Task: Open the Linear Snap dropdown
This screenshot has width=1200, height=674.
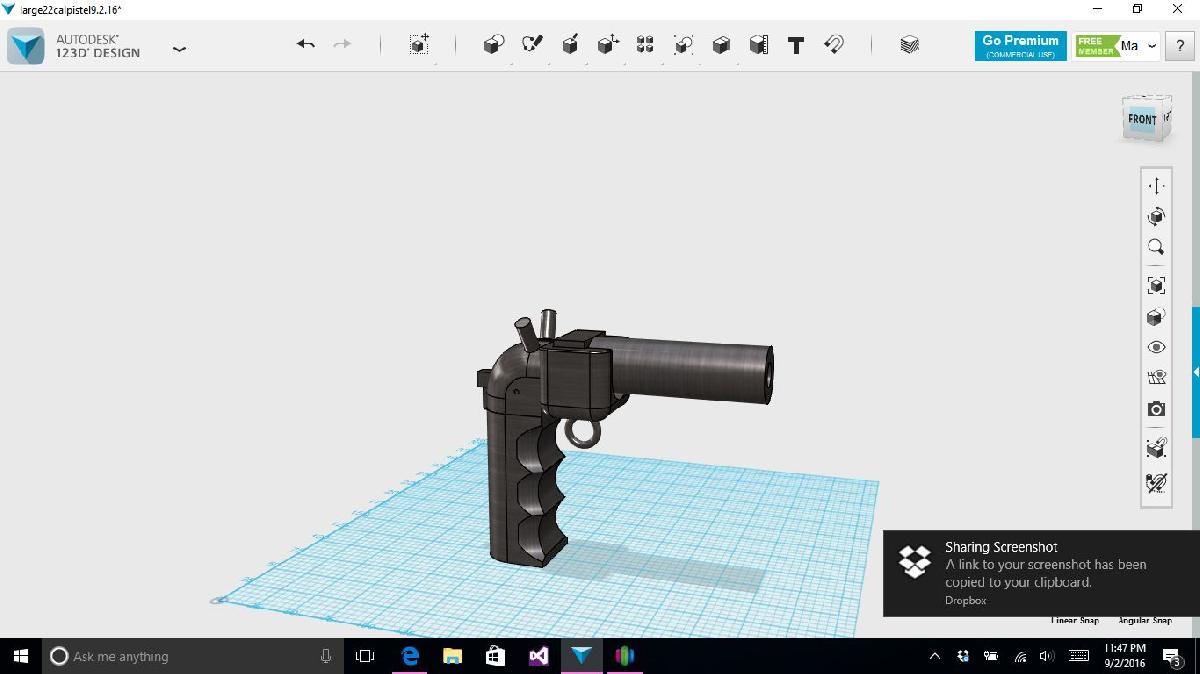Action: tap(1074, 620)
